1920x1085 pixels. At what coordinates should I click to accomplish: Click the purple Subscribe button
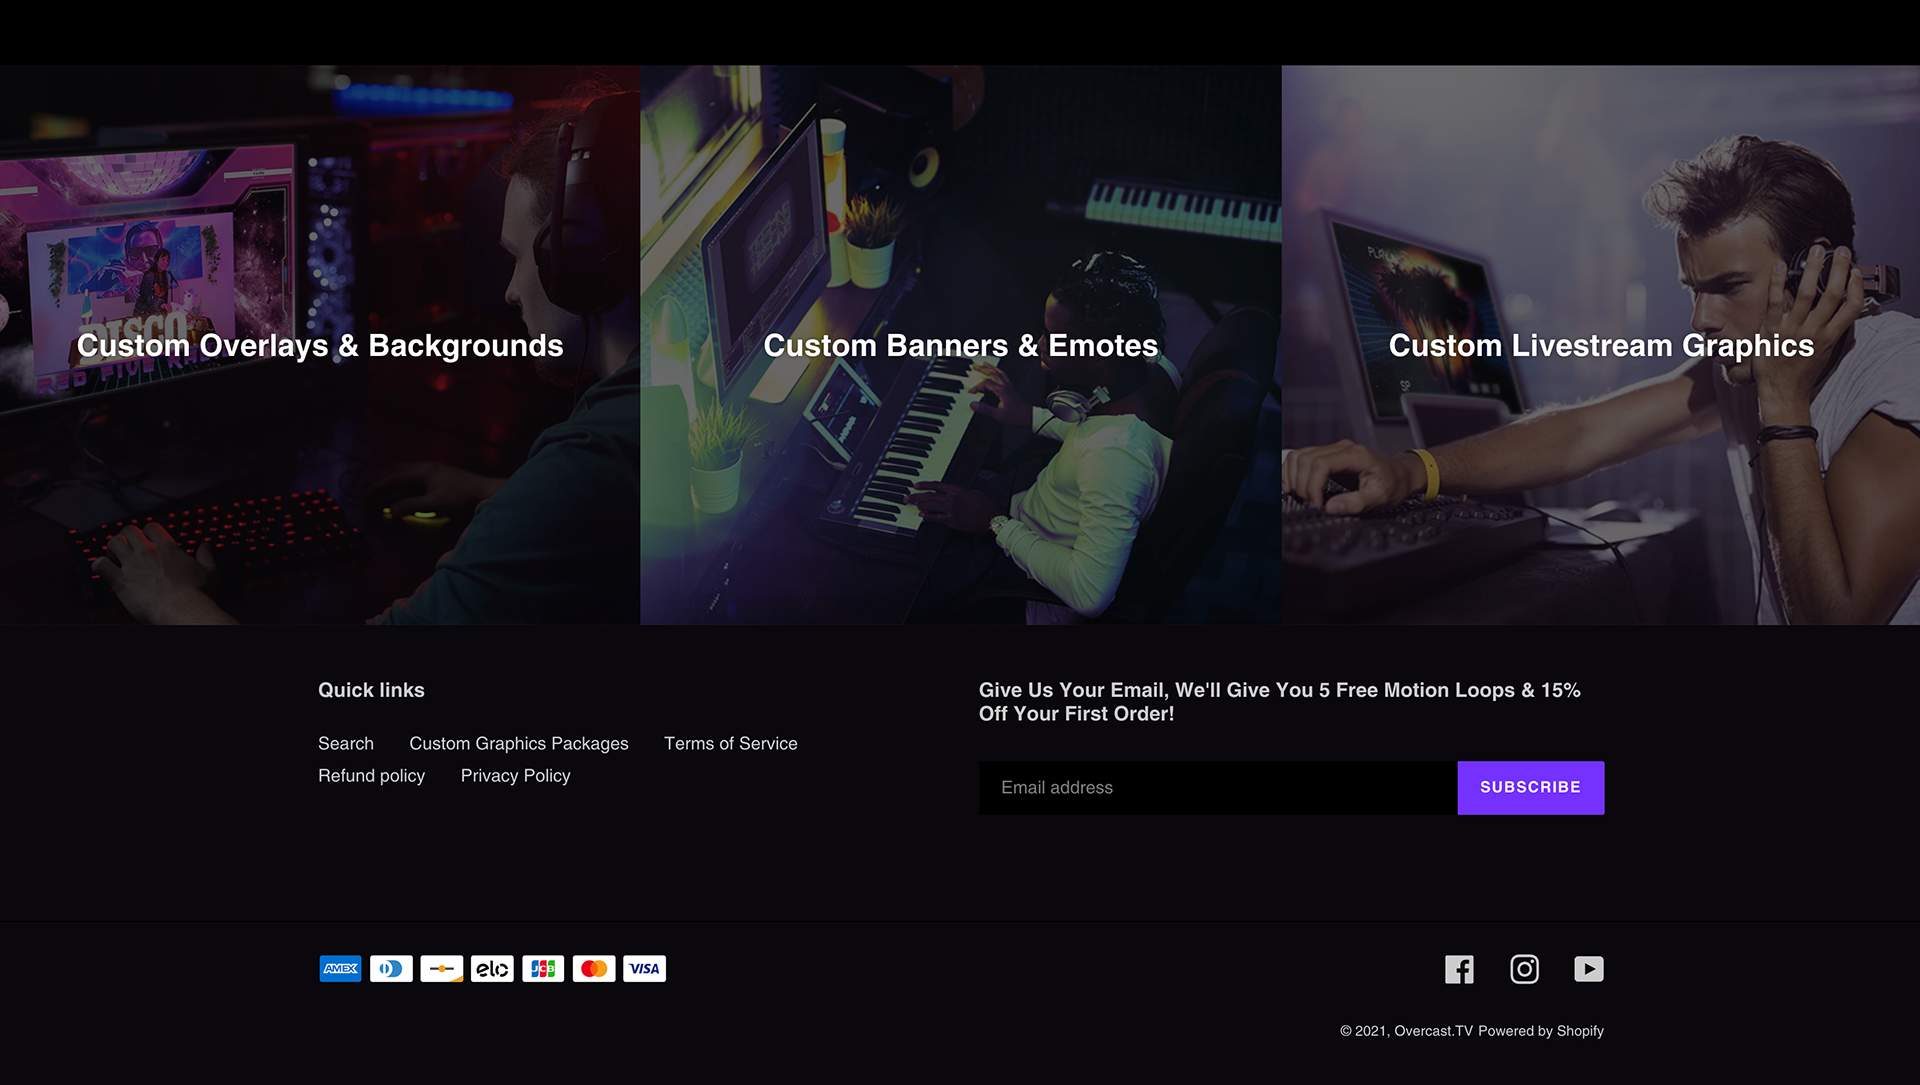click(x=1531, y=788)
